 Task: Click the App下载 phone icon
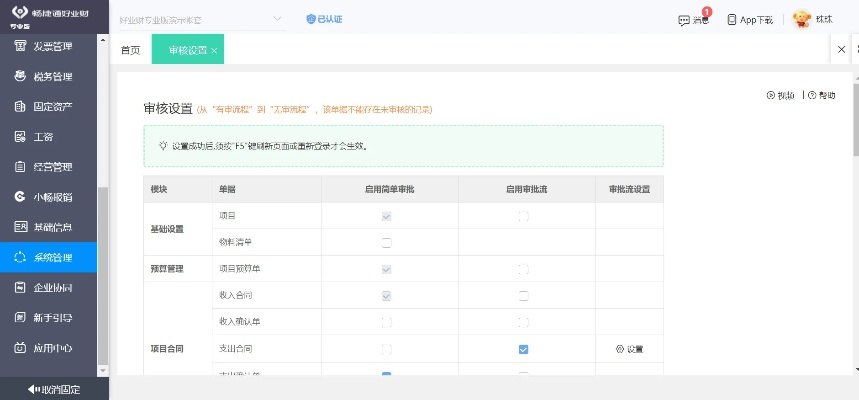point(732,20)
